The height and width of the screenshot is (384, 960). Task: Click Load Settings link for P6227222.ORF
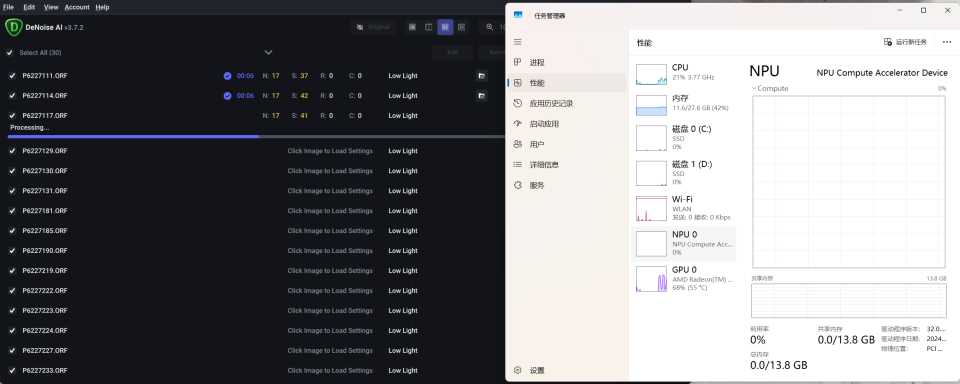pyautogui.click(x=330, y=290)
